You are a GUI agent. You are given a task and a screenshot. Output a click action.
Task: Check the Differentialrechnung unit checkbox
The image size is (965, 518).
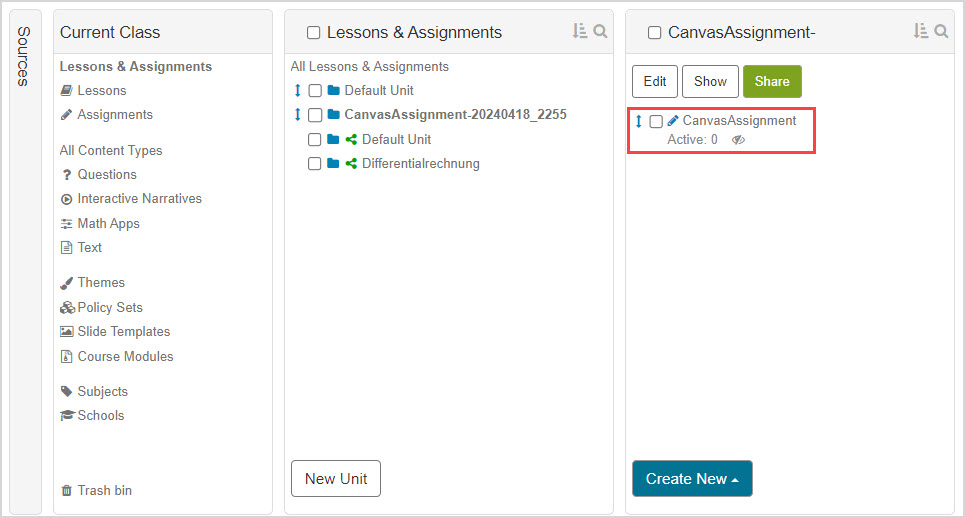(x=315, y=164)
